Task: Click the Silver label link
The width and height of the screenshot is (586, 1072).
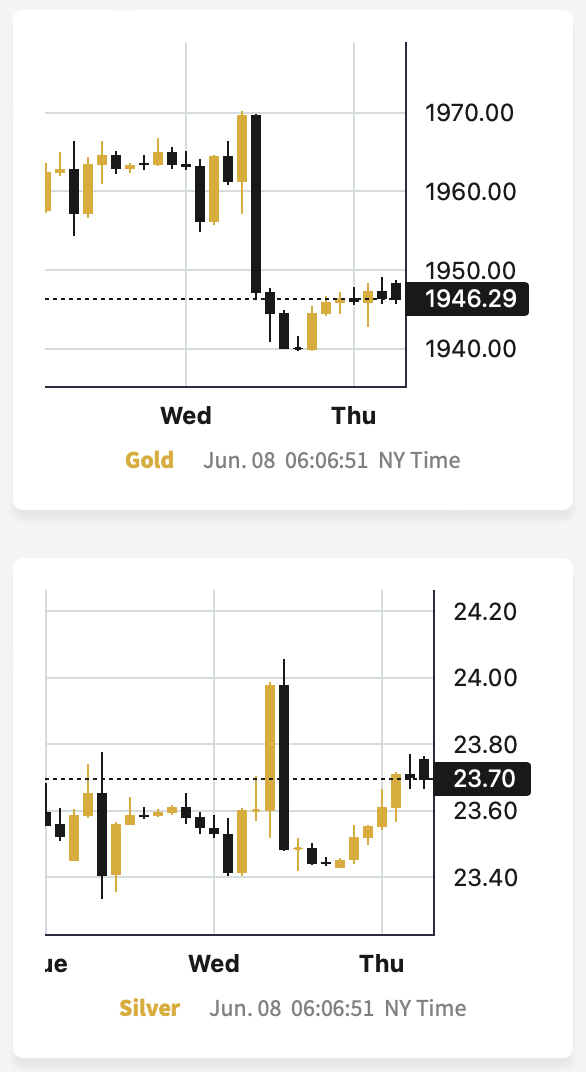Action: point(150,1008)
